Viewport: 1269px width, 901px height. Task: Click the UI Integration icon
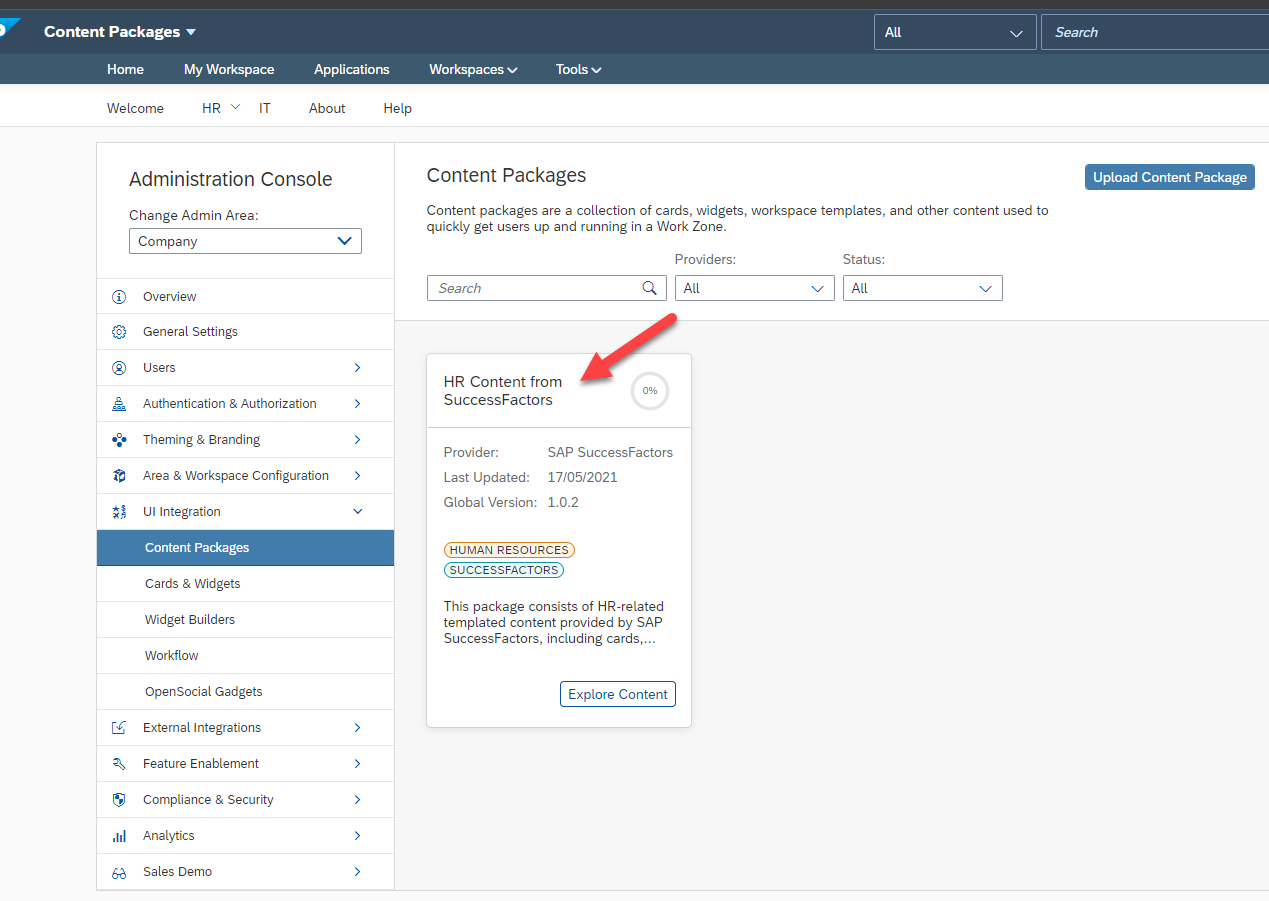coord(119,512)
